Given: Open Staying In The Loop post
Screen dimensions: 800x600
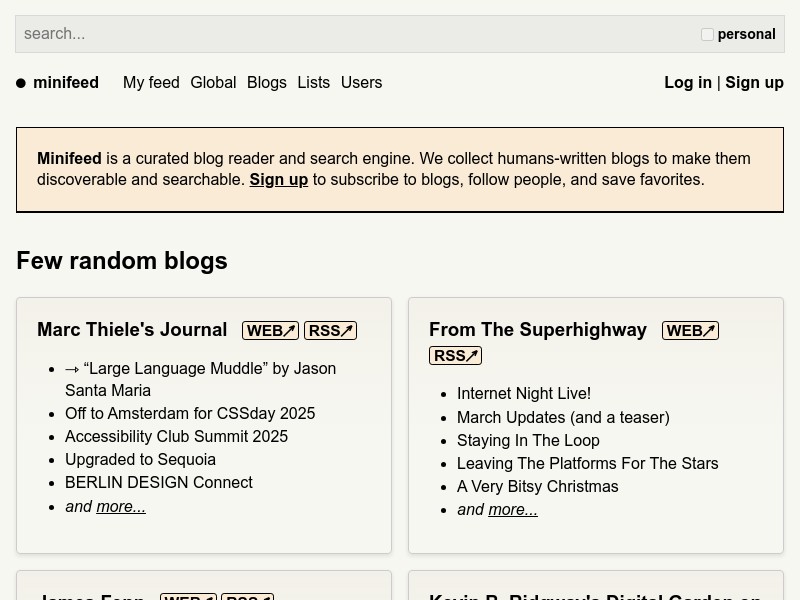Looking at the screenshot, I should [x=528, y=440].
